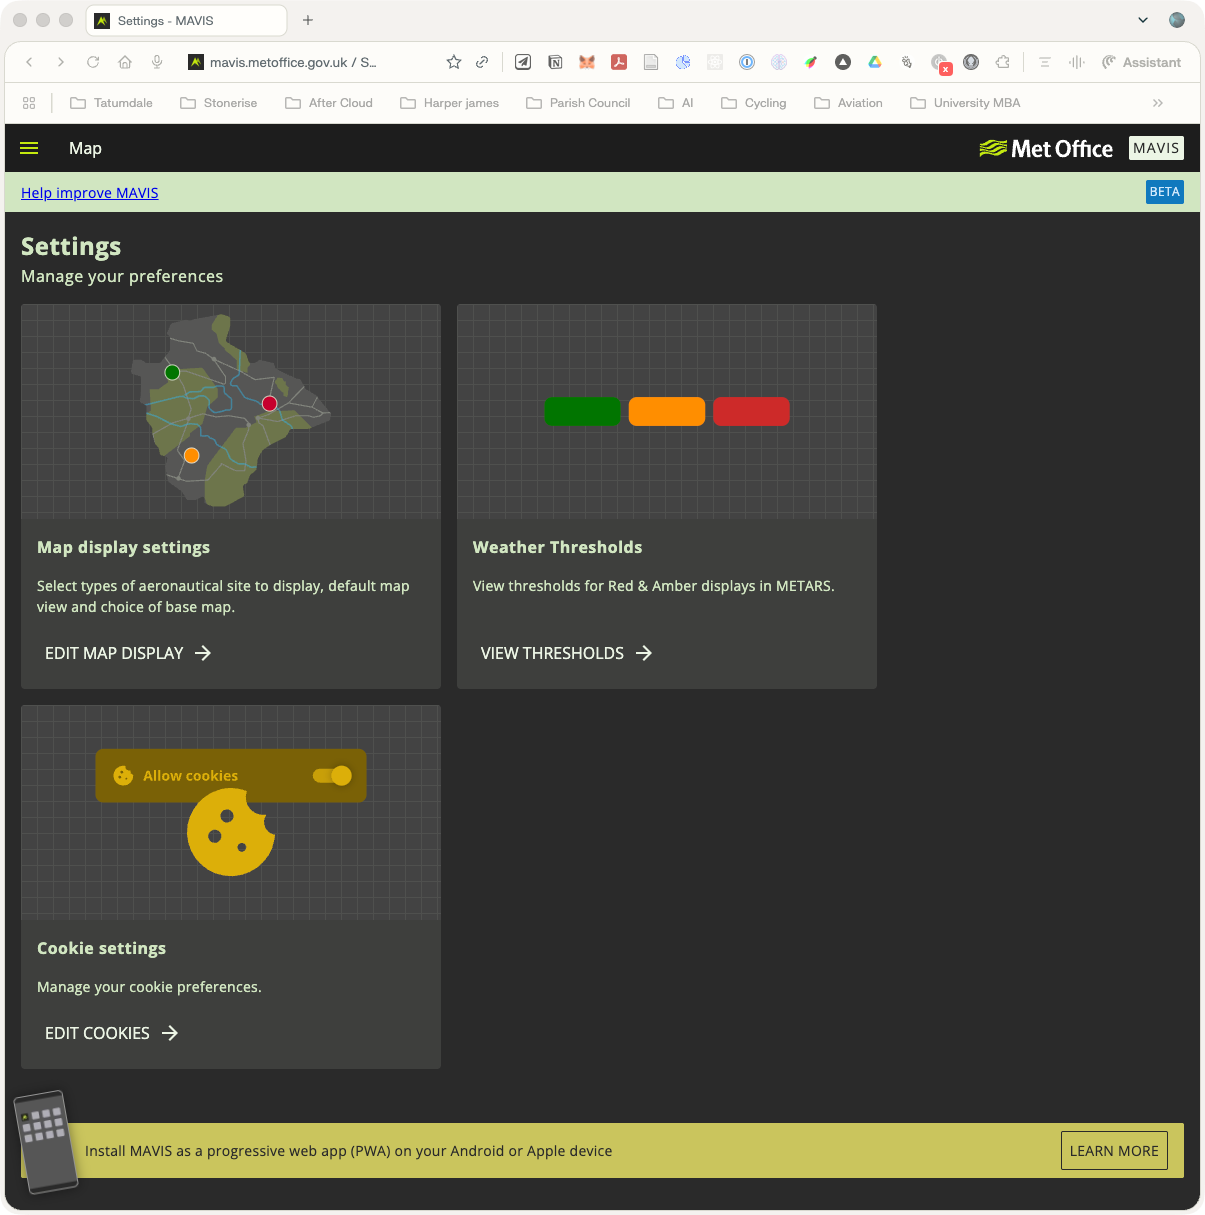Click the microphone icon in toolbar
The image size is (1205, 1215).
[157, 62]
